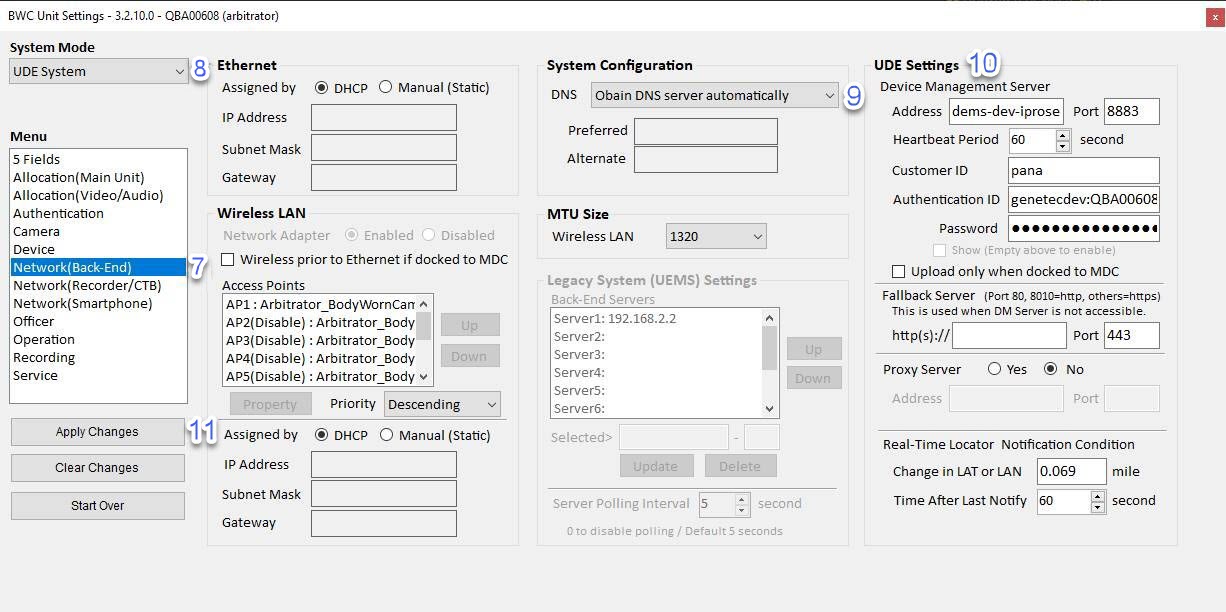Click the Authentication ID field
1226x612 pixels.
pos(1084,199)
